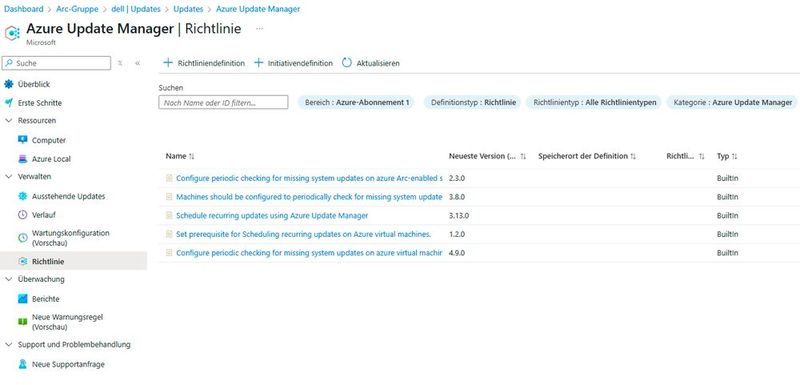Collapse the sidebar with double-chevron icon
Image resolution: width=800 pixels, height=385 pixels.
[x=137, y=63]
